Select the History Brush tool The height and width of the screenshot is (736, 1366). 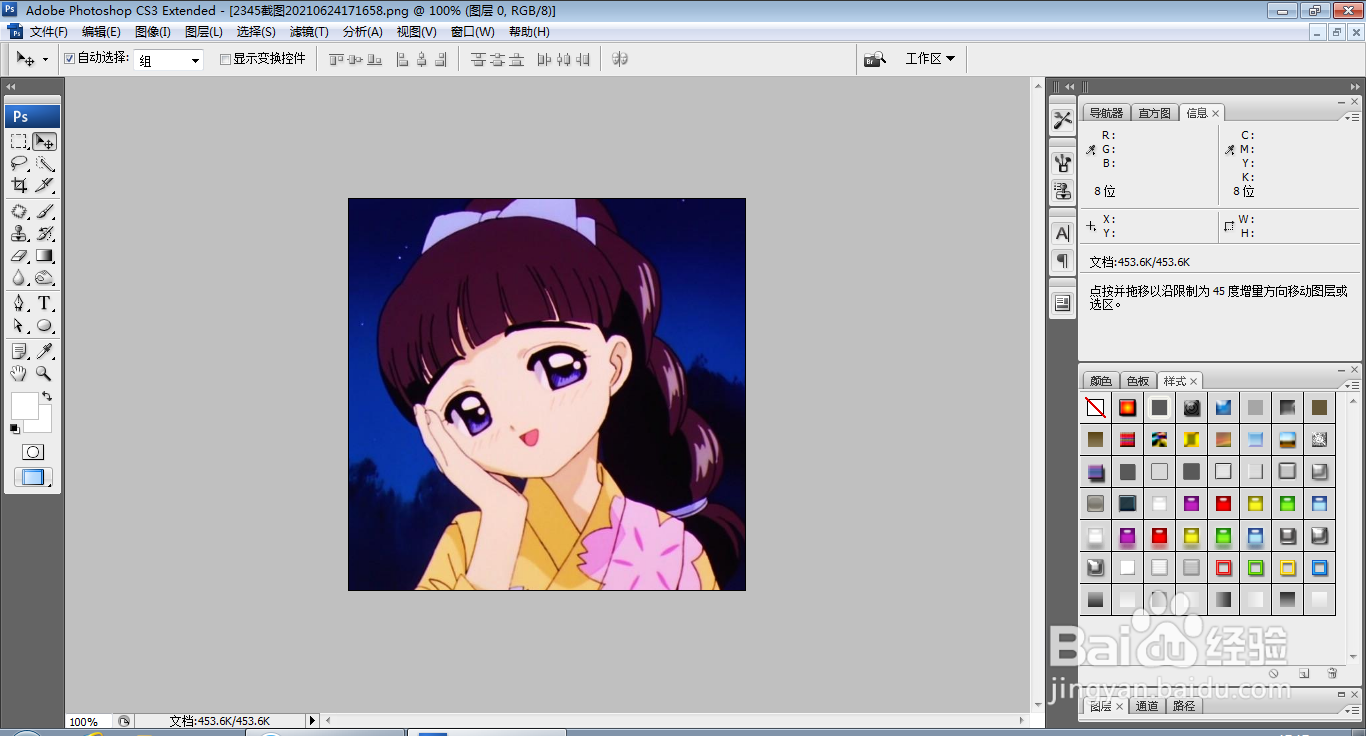point(45,234)
